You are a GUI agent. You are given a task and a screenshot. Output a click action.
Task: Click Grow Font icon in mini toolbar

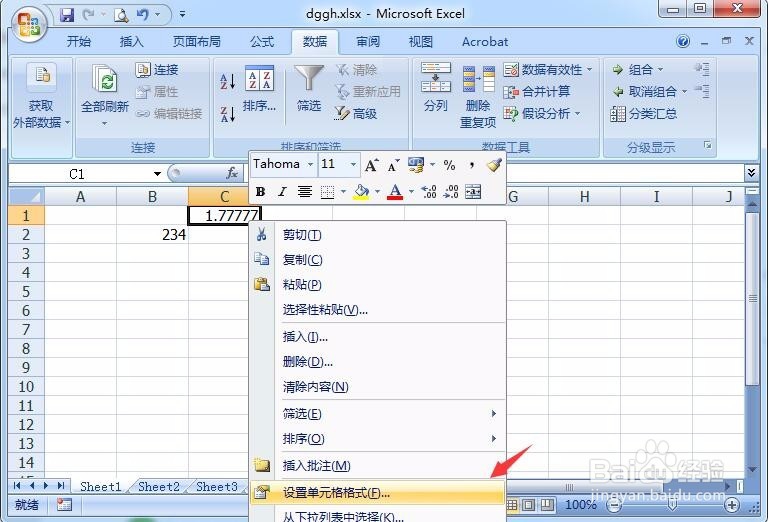[x=371, y=166]
